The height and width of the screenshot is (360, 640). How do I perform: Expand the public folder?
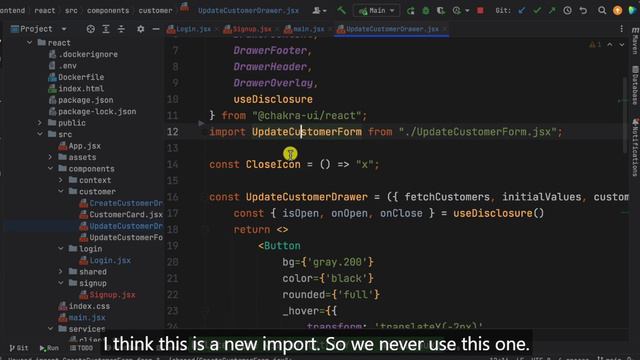pyautogui.click(x=40, y=122)
